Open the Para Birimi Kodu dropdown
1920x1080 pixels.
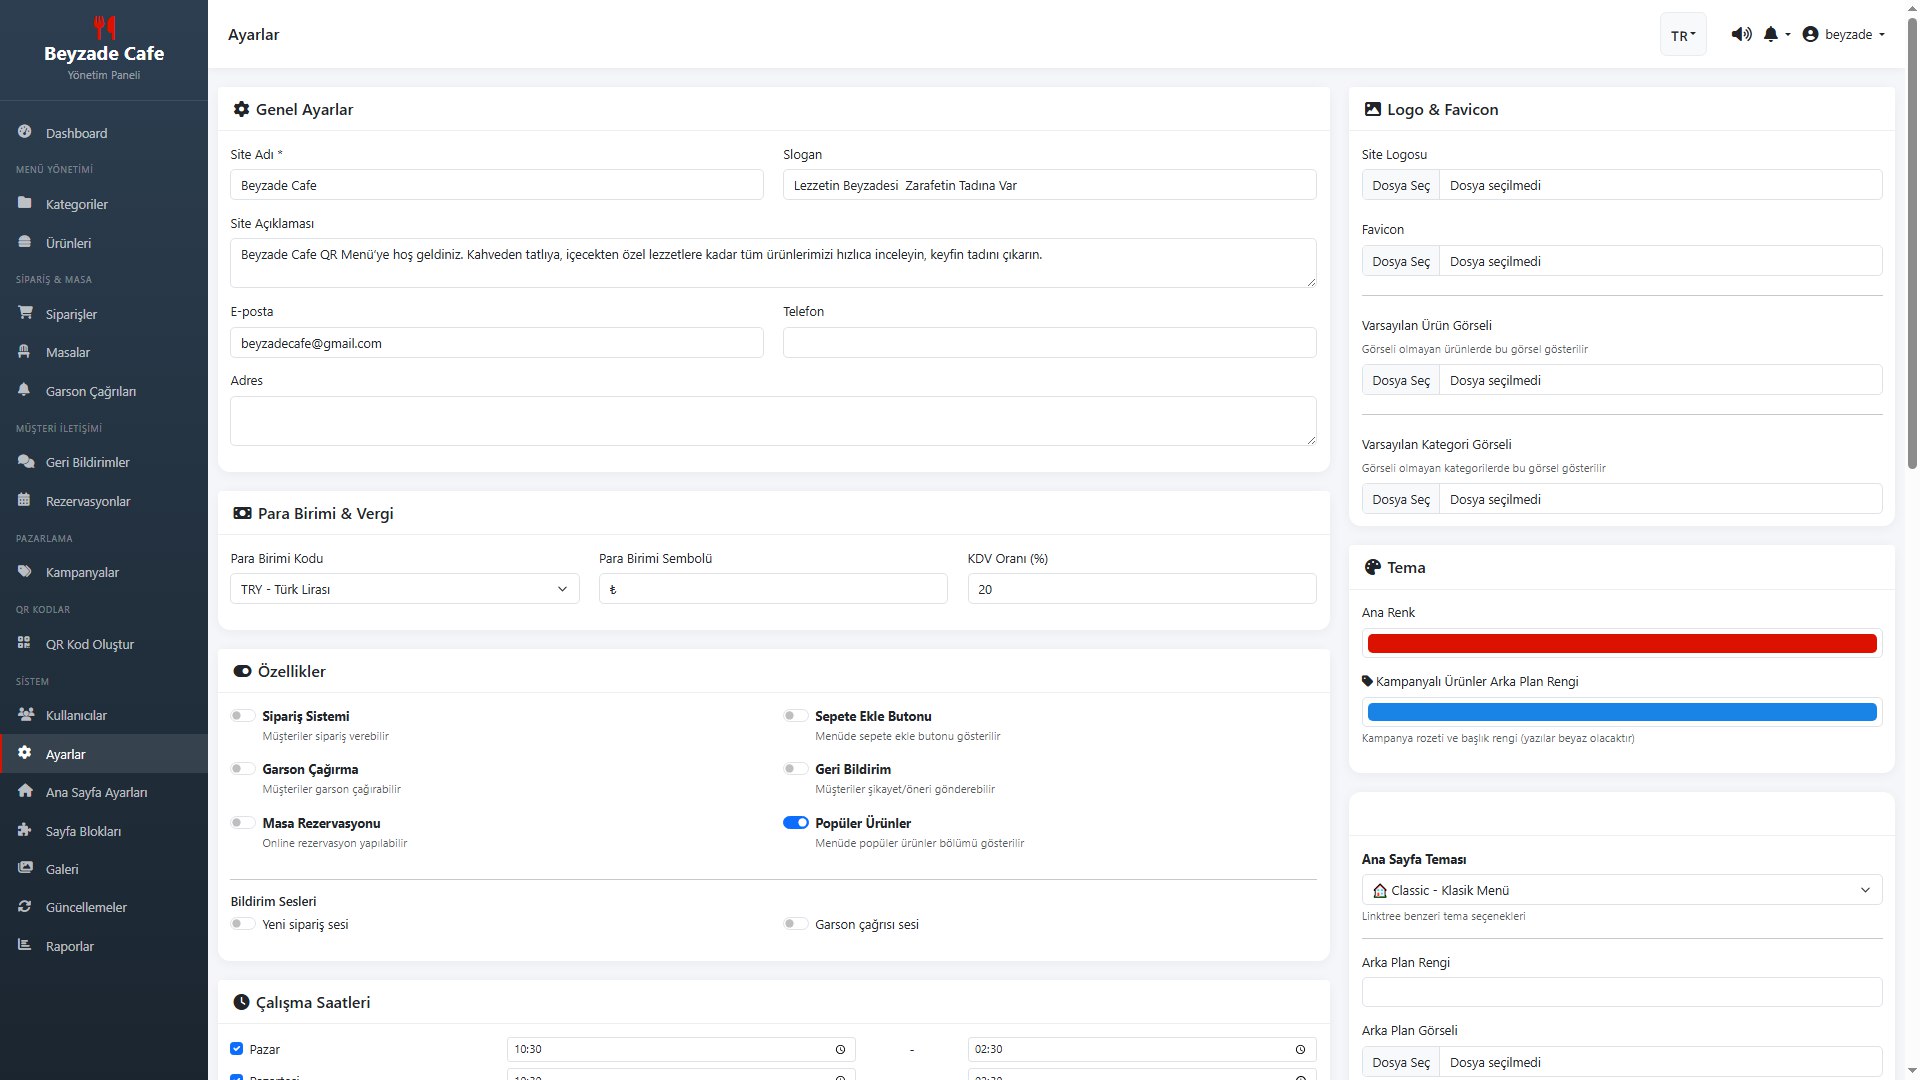pyautogui.click(x=404, y=589)
